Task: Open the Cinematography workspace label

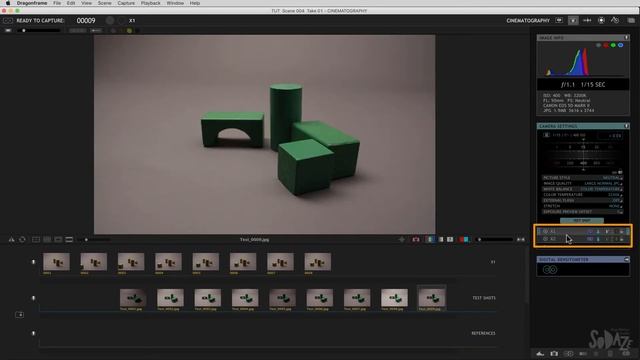Action: (528, 20)
